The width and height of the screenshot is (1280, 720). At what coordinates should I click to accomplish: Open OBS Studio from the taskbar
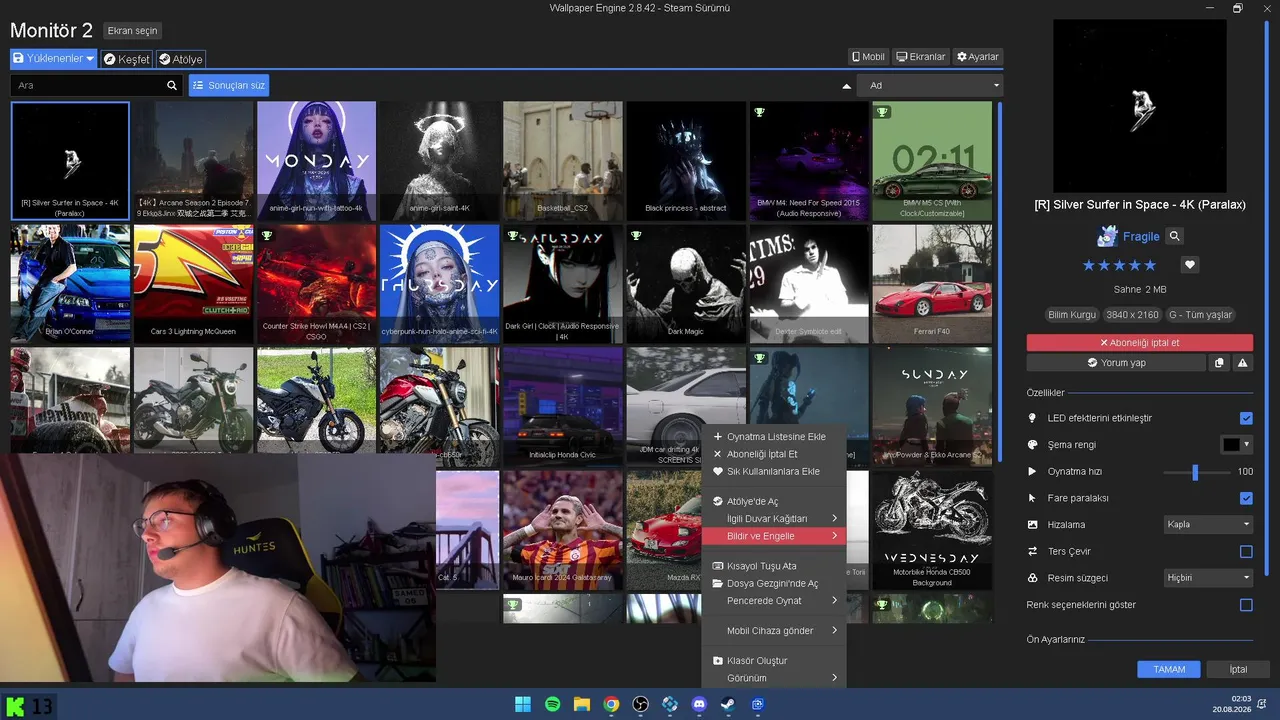[x=641, y=704]
